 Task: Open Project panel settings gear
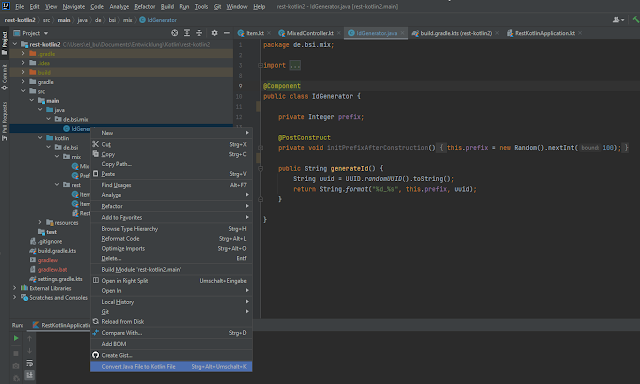click(214, 33)
